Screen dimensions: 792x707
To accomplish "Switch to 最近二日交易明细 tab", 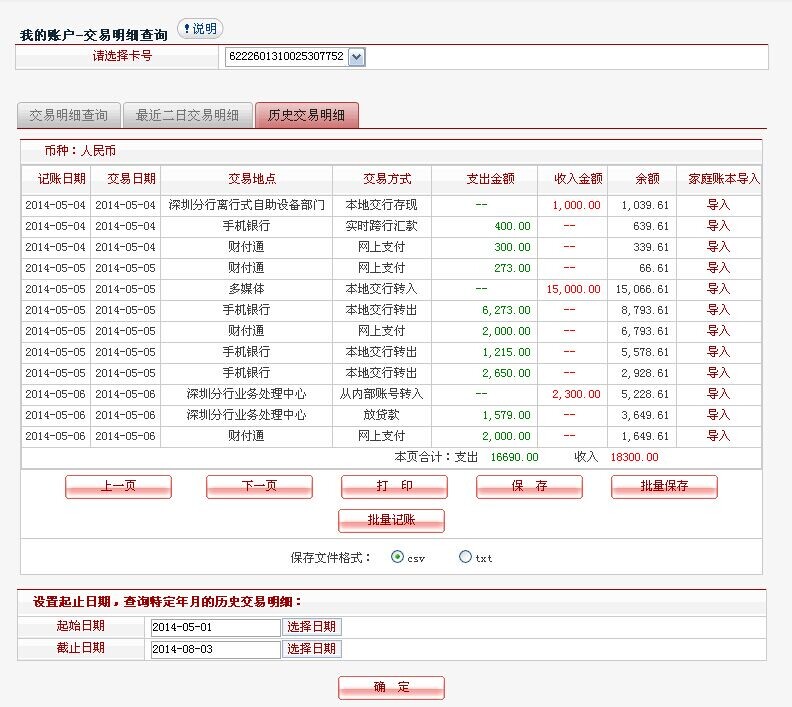I will pyautogui.click(x=187, y=115).
